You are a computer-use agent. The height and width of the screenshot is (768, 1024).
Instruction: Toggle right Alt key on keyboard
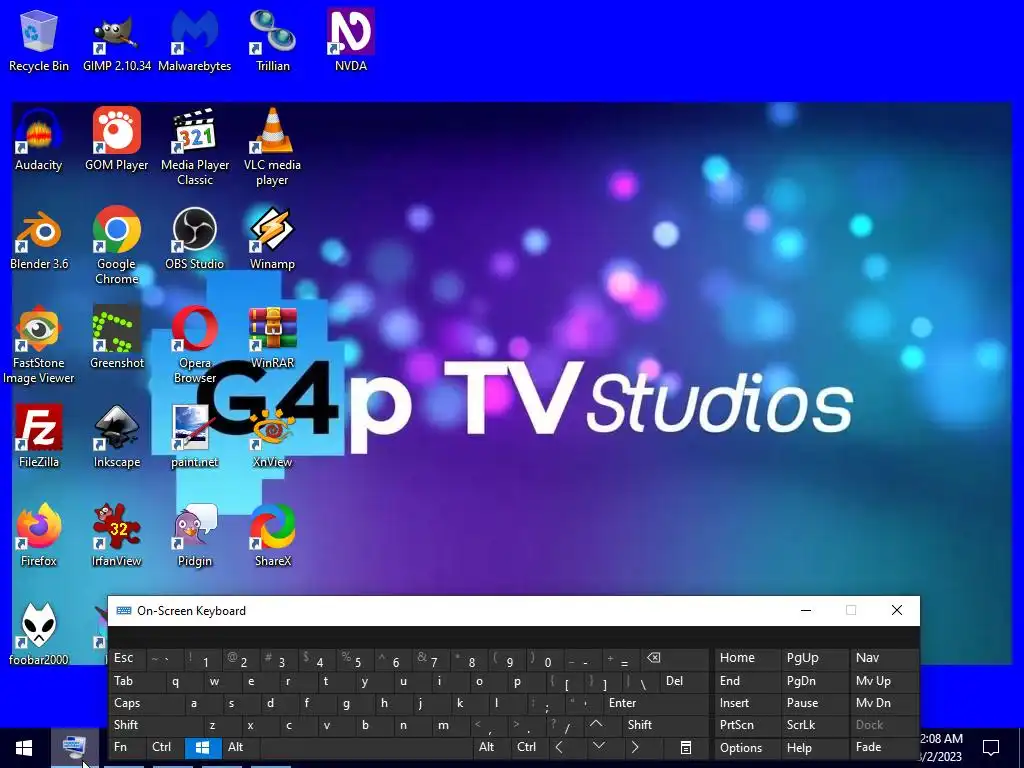coord(491,748)
